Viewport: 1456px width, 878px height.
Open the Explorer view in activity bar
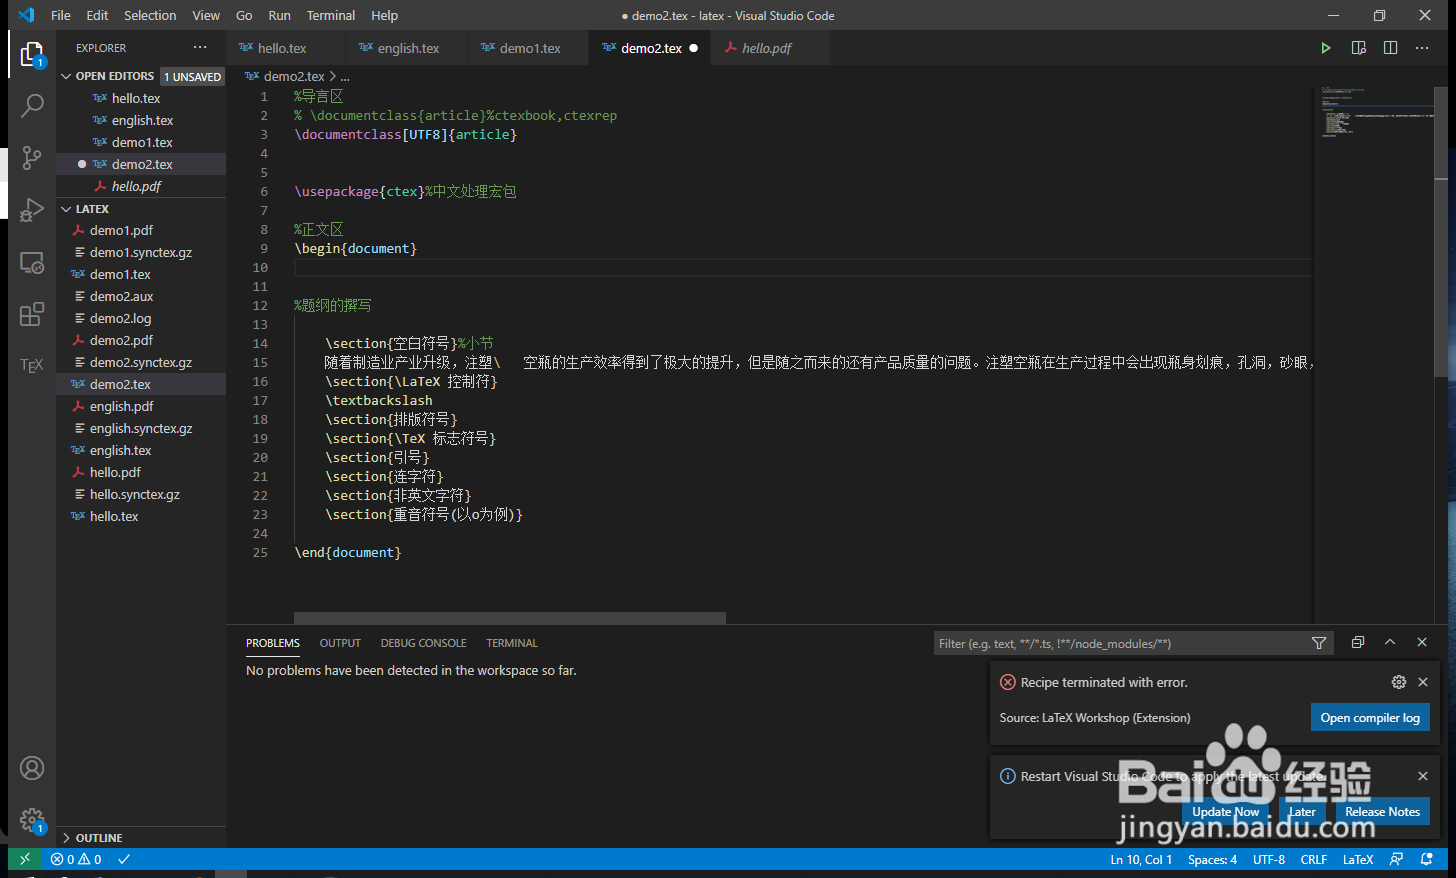point(32,54)
